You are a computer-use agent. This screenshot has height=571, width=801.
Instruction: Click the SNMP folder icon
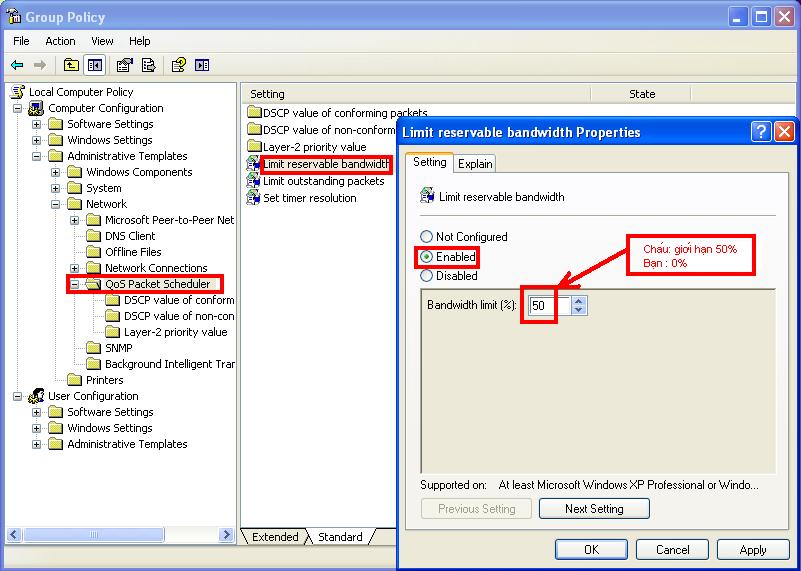click(93, 348)
